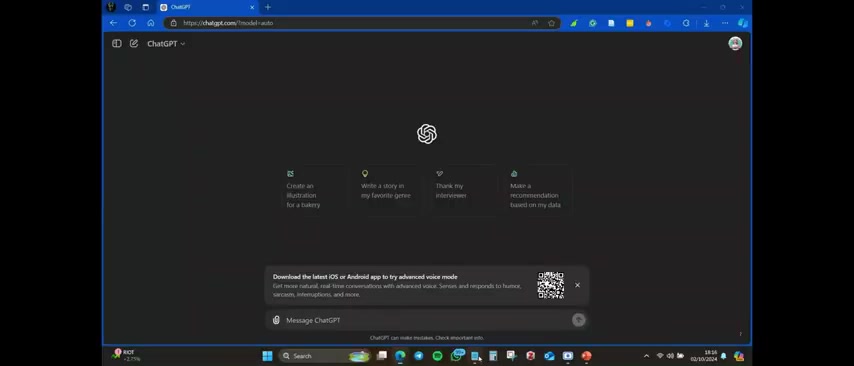Open the taskbar clock and date
Screen dimensions: 854x366
point(704,356)
